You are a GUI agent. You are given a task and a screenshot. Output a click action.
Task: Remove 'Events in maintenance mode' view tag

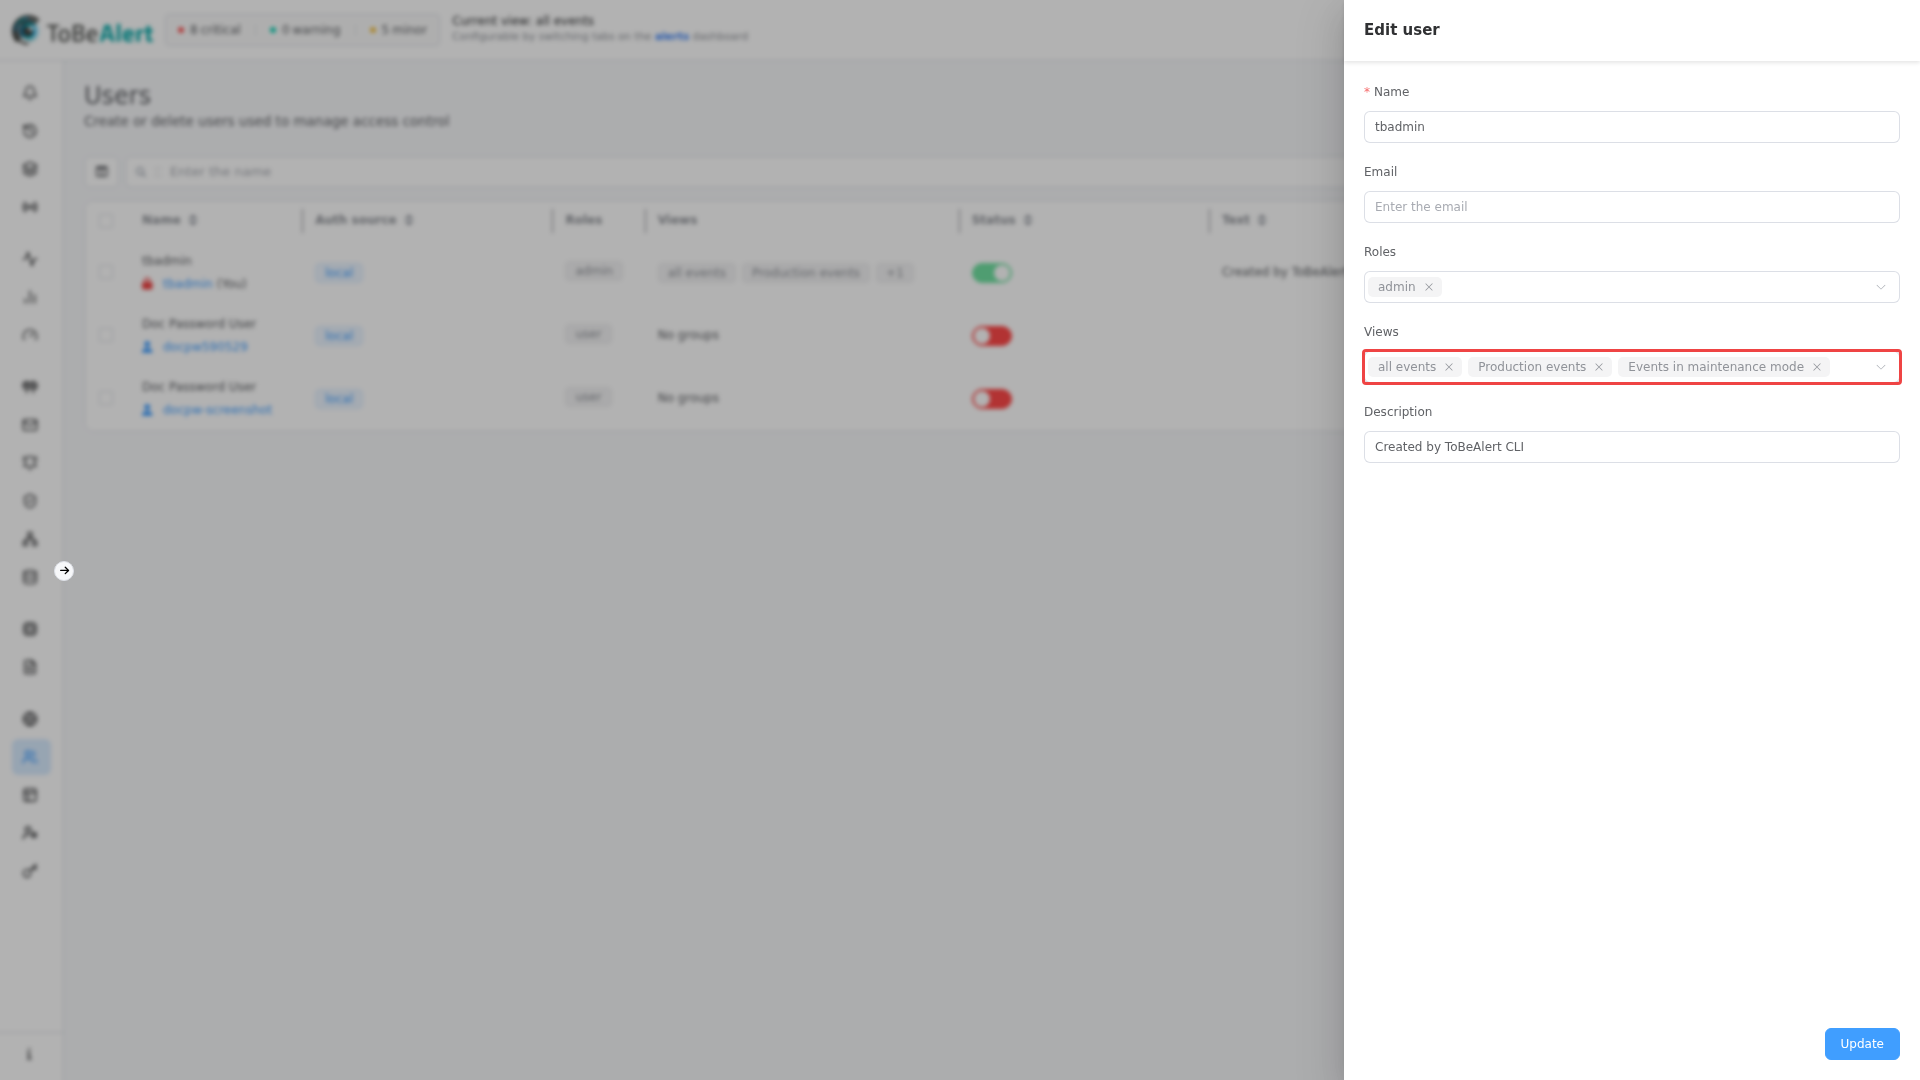(x=1817, y=367)
